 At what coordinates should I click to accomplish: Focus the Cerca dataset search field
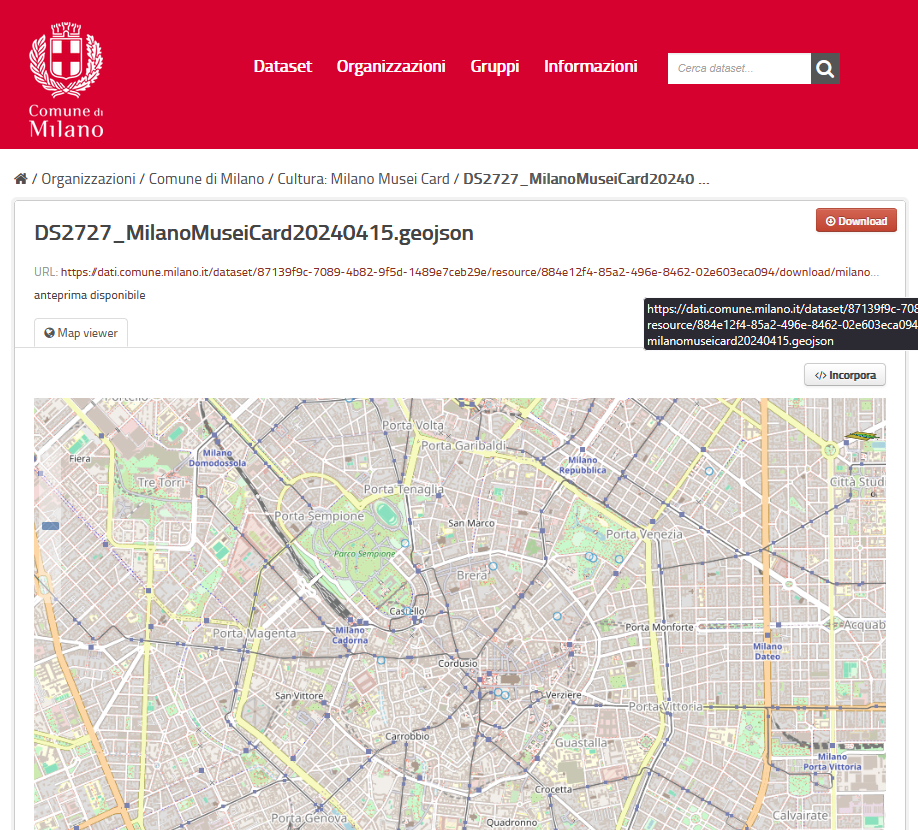click(738, 68)
